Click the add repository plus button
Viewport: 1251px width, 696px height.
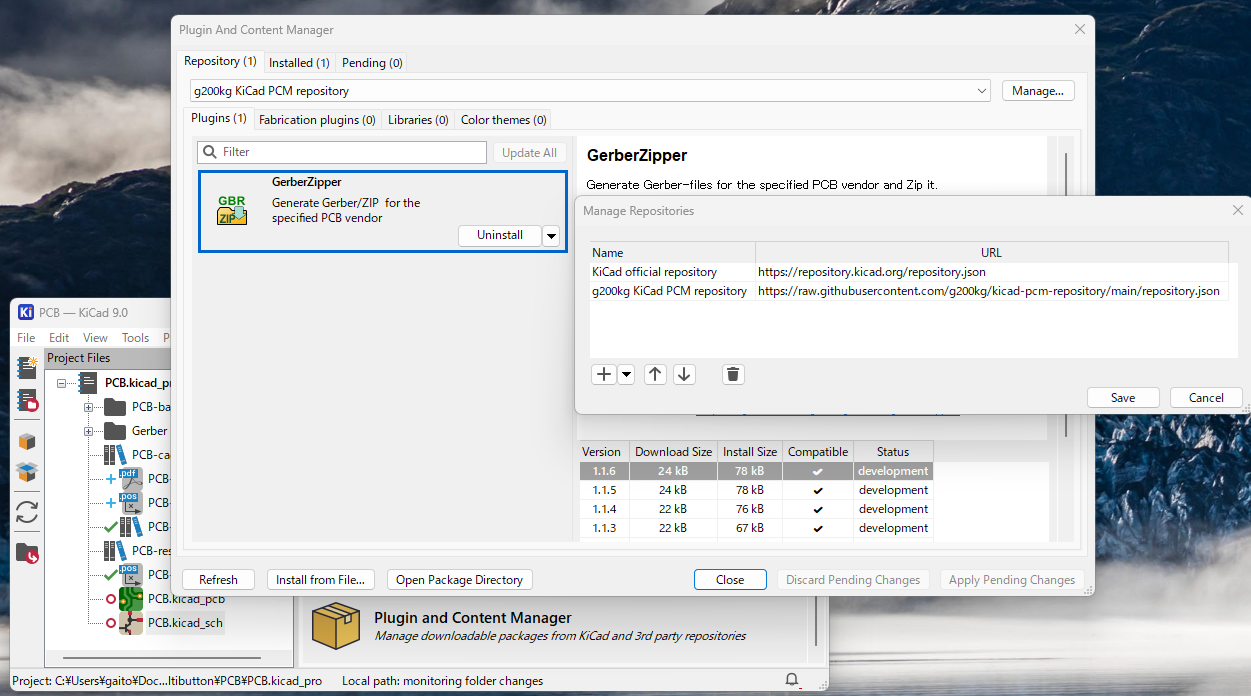[604, 374]
